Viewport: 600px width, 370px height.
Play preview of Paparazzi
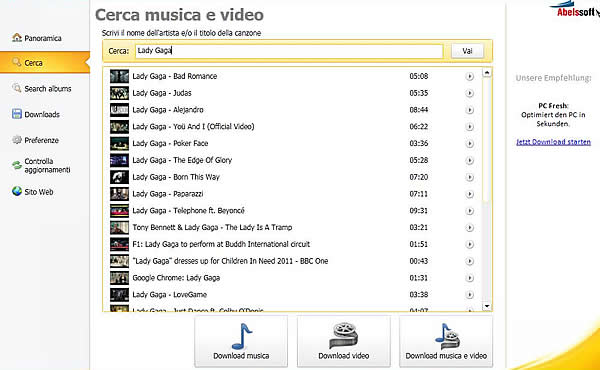click(x=470, y=194)
